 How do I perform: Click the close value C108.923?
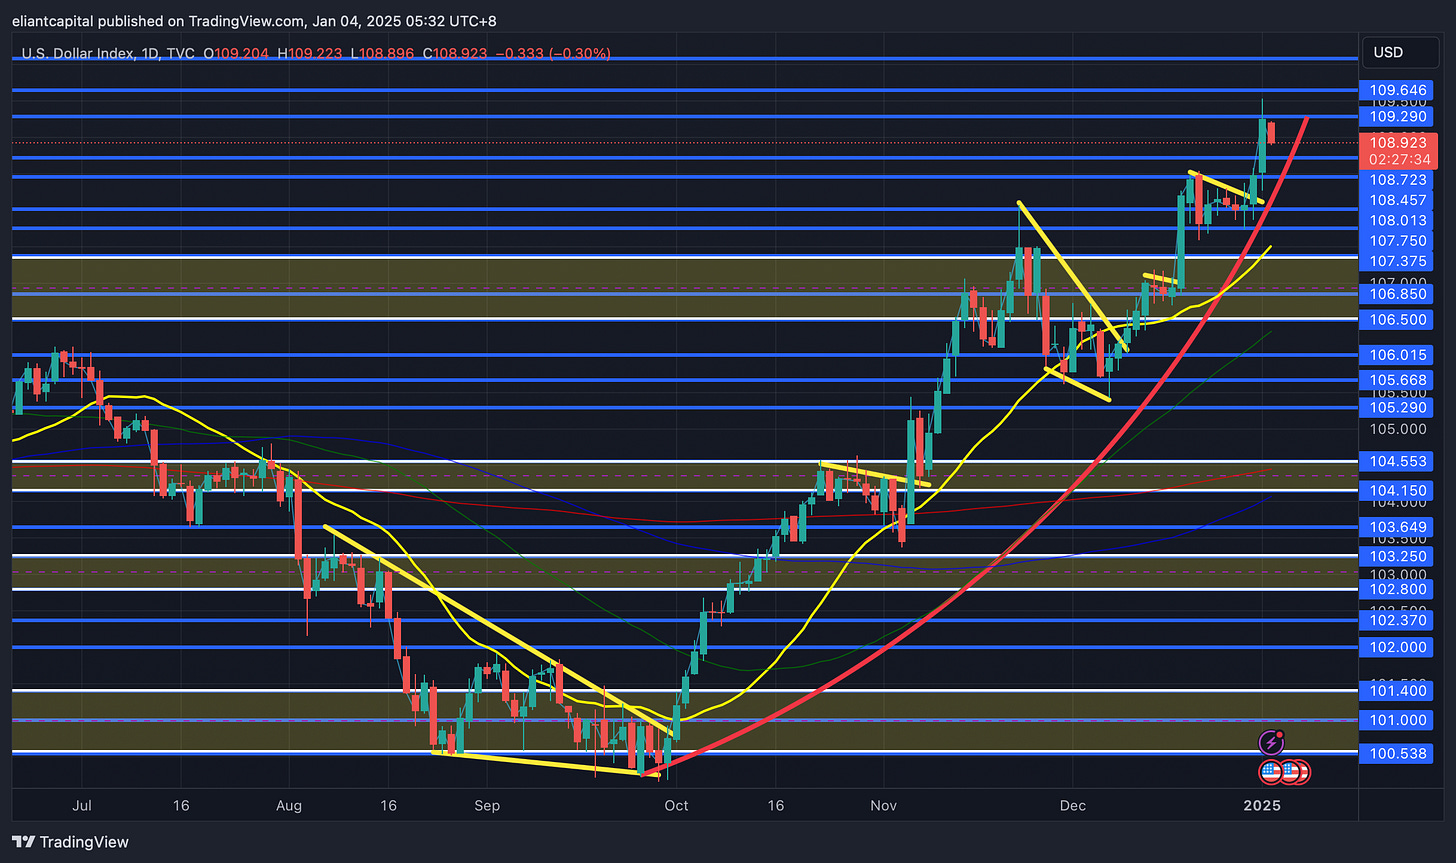coord(457,53)
